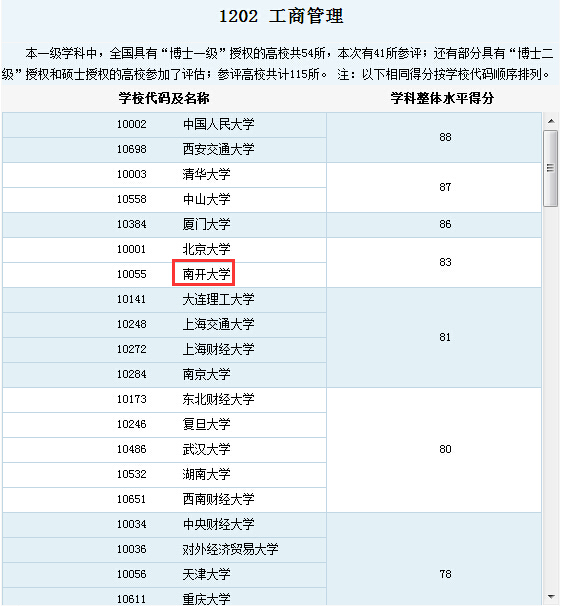
Task: Click school code 10272
Action: pos(132,349)
